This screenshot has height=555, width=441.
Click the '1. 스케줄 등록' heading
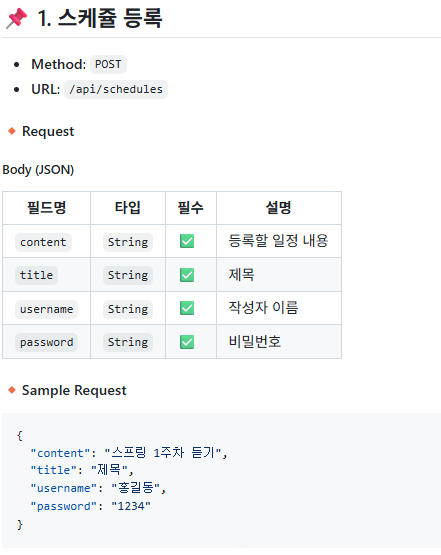pos(100,18)
